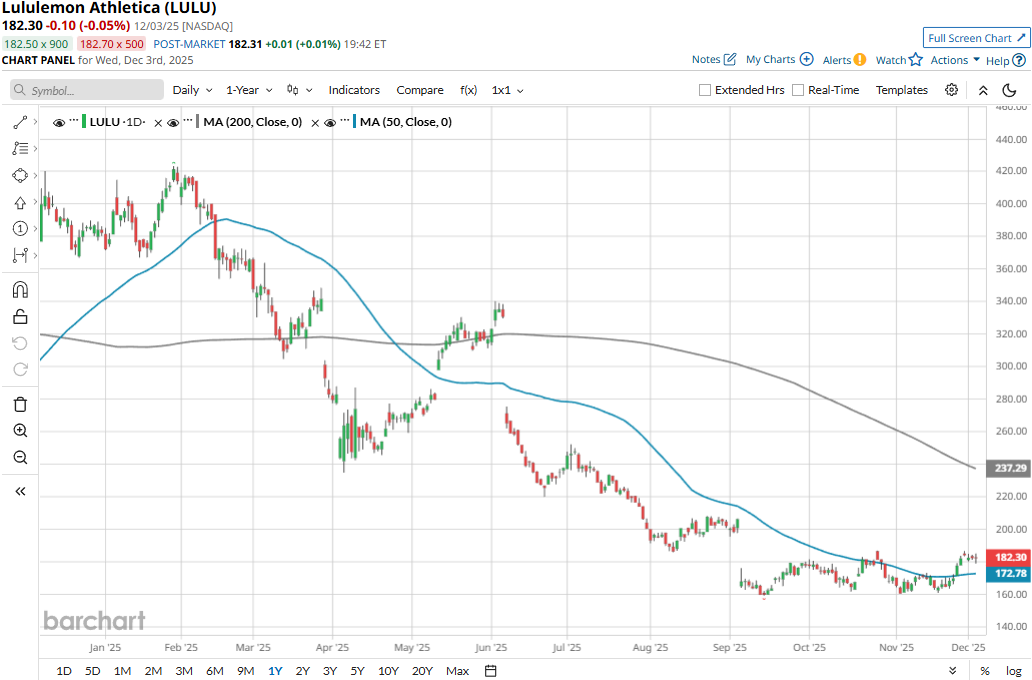
Task: Click the Symbol search field
Action: pyautogui.click(x=87, y=90)
